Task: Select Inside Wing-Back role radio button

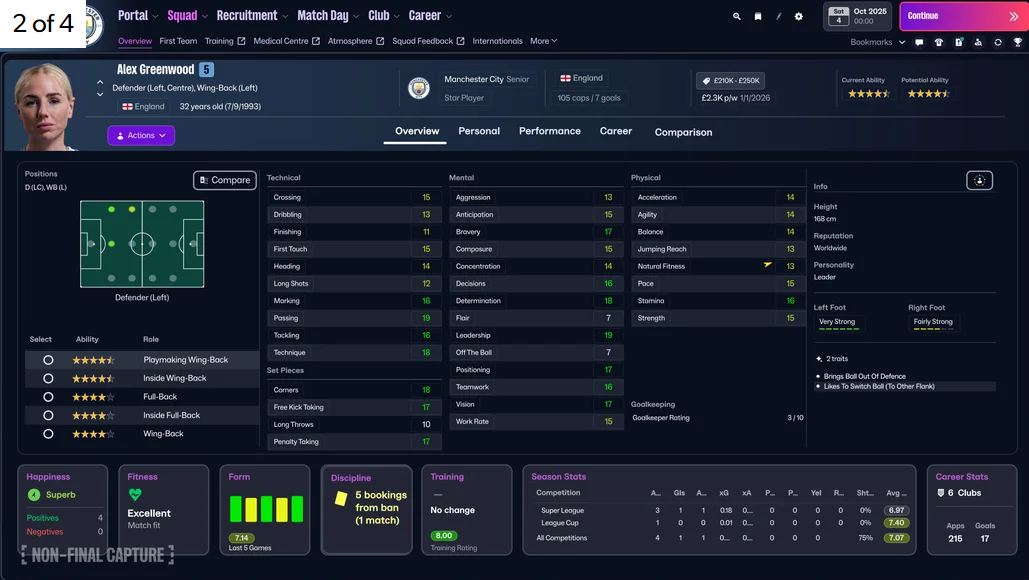Action: (48, 378)
